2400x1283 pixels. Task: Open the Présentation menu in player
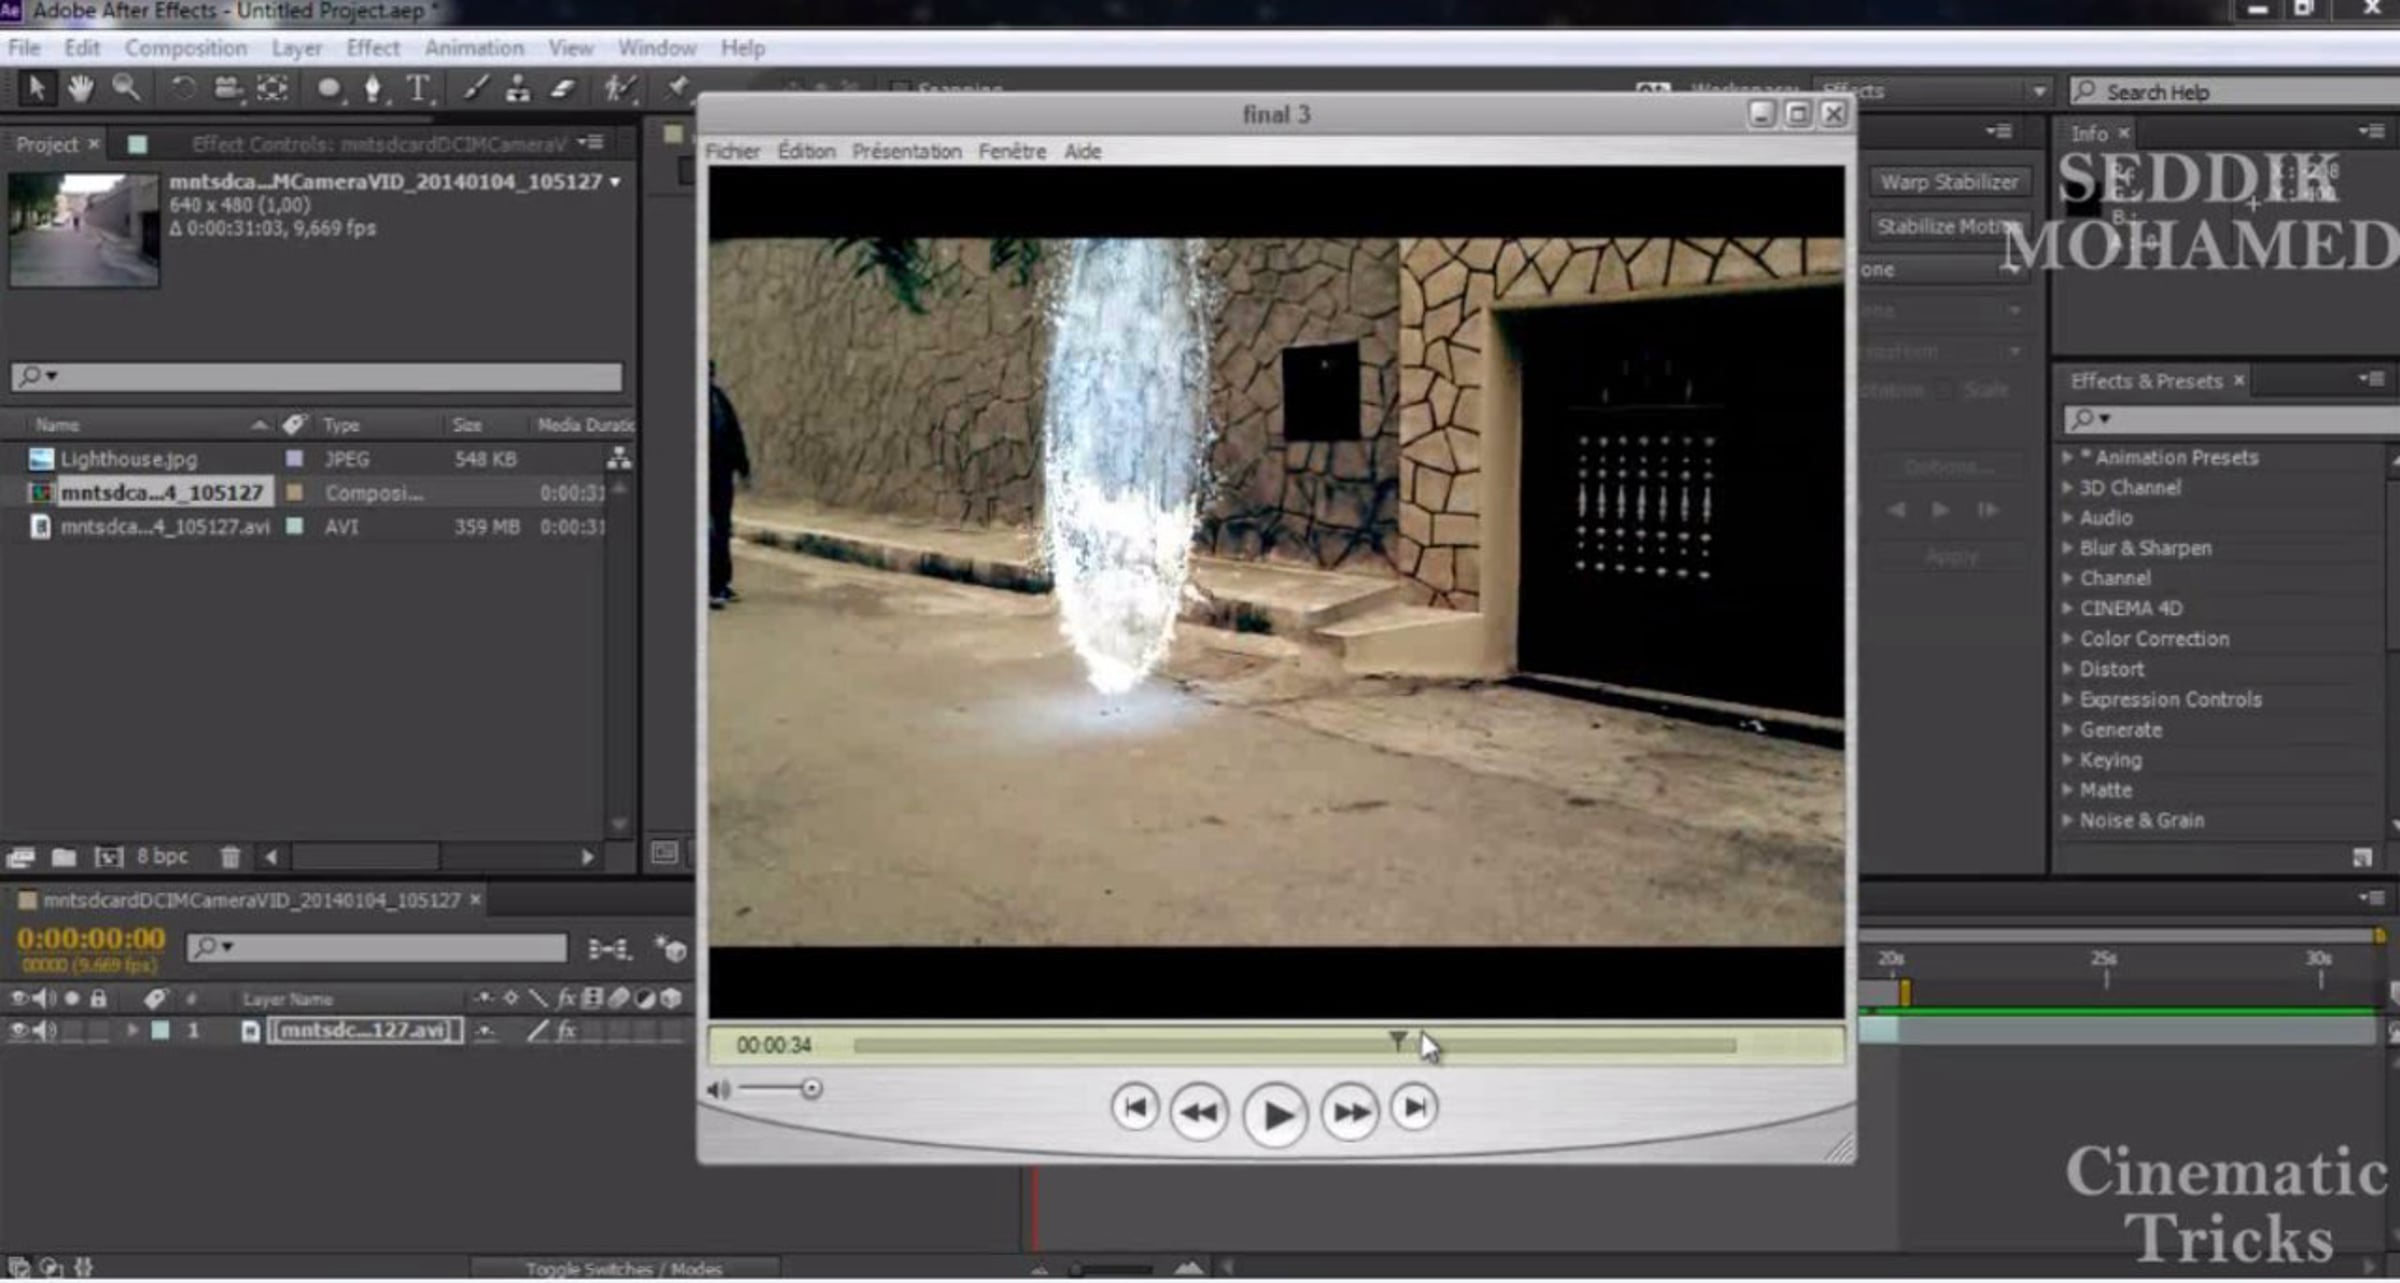906,151
